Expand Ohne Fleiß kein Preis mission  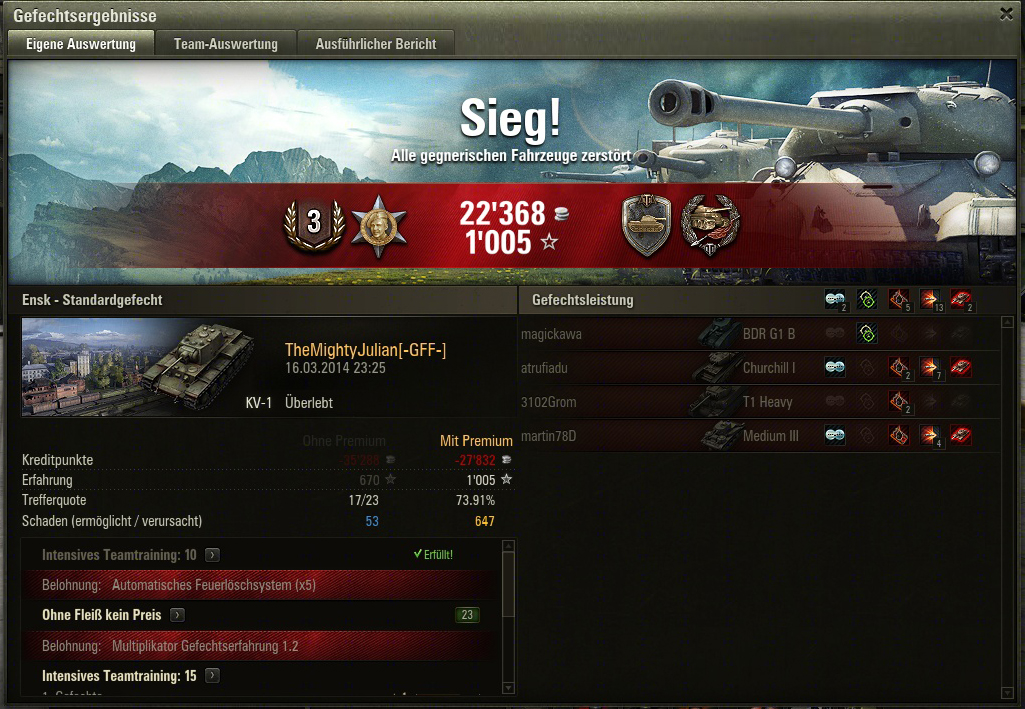tap(177, 616)
